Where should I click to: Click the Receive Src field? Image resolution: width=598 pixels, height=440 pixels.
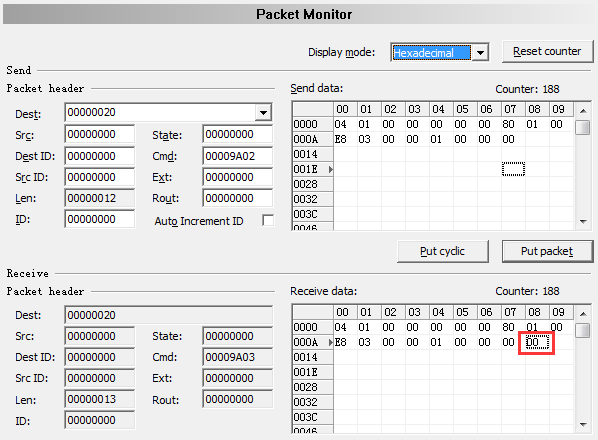click(x=100, y=336)
